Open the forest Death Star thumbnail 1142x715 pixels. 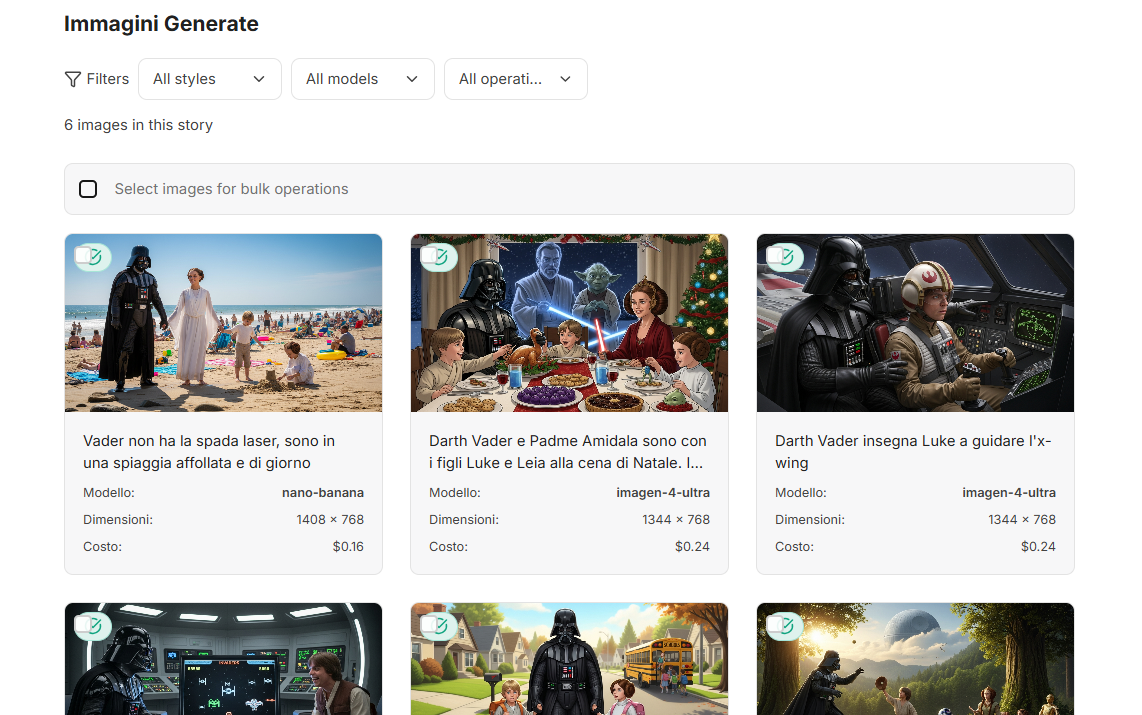point(915,665)
